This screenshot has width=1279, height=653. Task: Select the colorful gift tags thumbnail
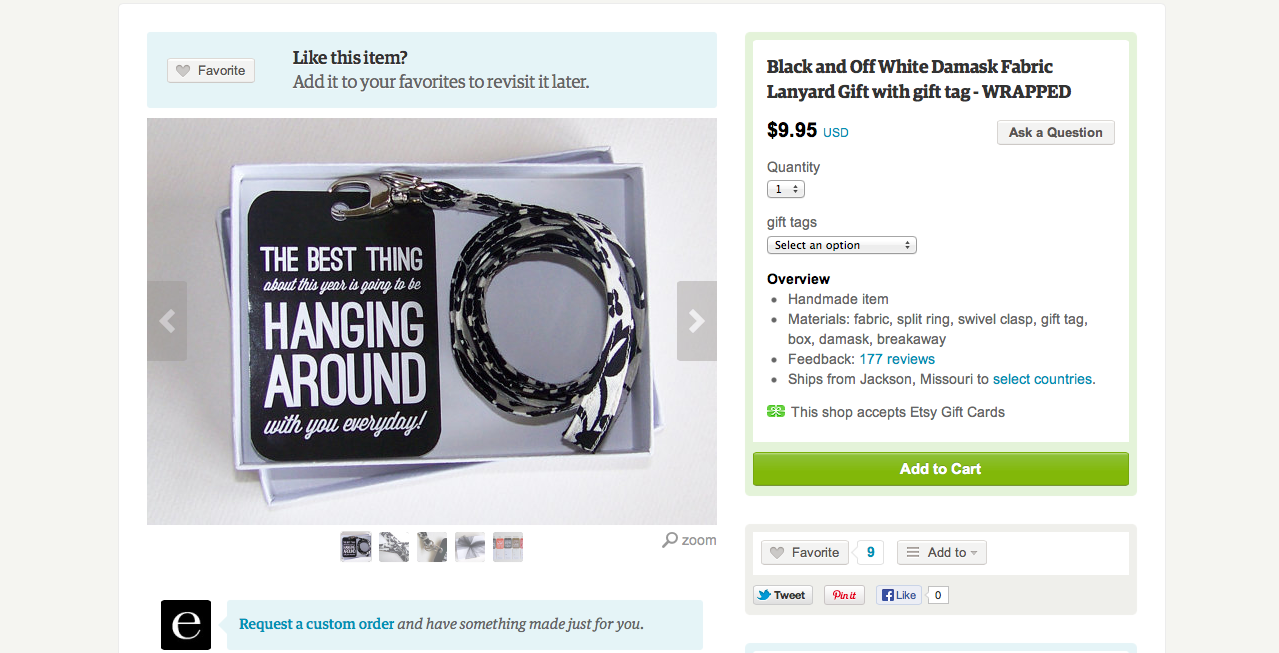[508, 547]
